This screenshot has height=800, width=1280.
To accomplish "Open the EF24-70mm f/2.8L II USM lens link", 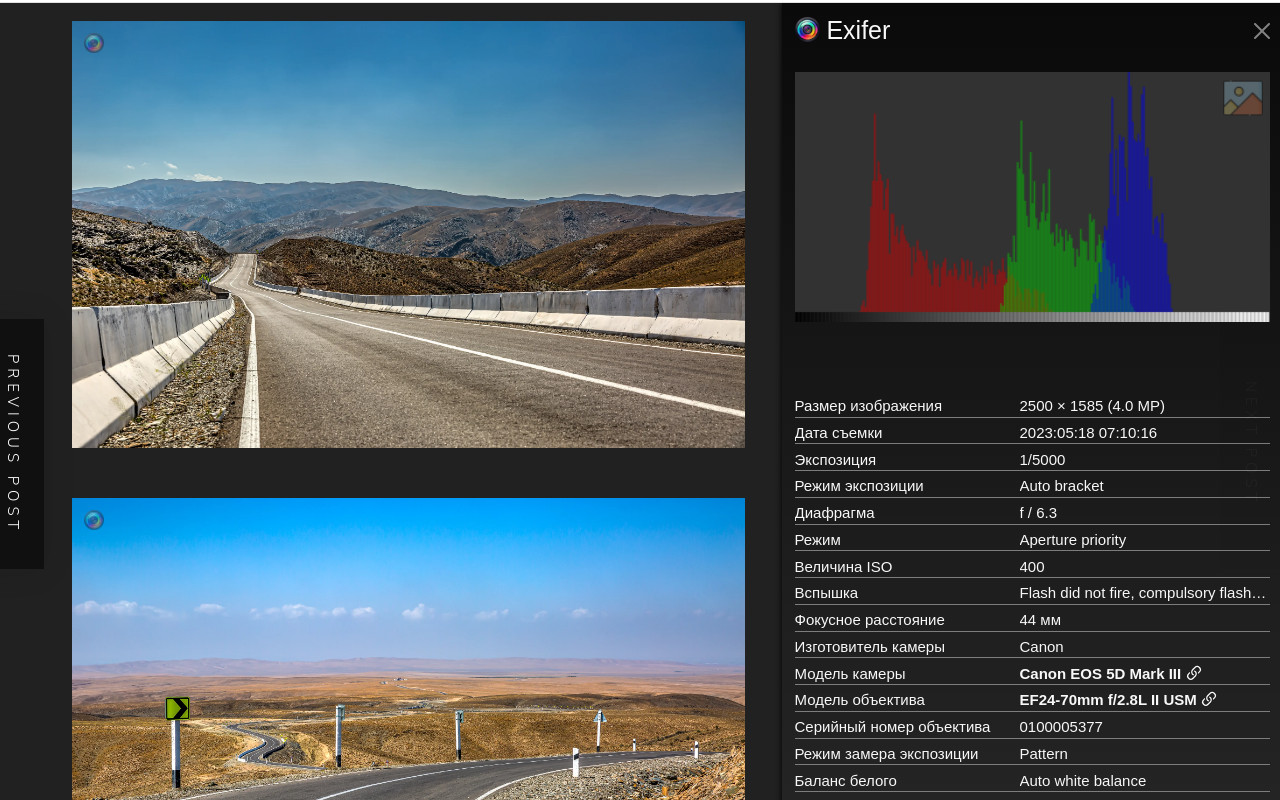I will (1108, 700).
